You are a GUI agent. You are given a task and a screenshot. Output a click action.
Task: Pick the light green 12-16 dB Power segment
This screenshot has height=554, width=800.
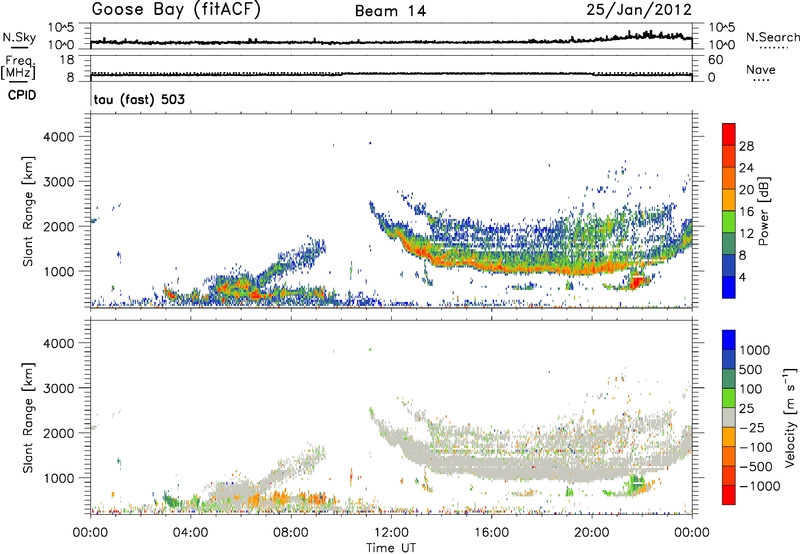click(x=729, y=222)
